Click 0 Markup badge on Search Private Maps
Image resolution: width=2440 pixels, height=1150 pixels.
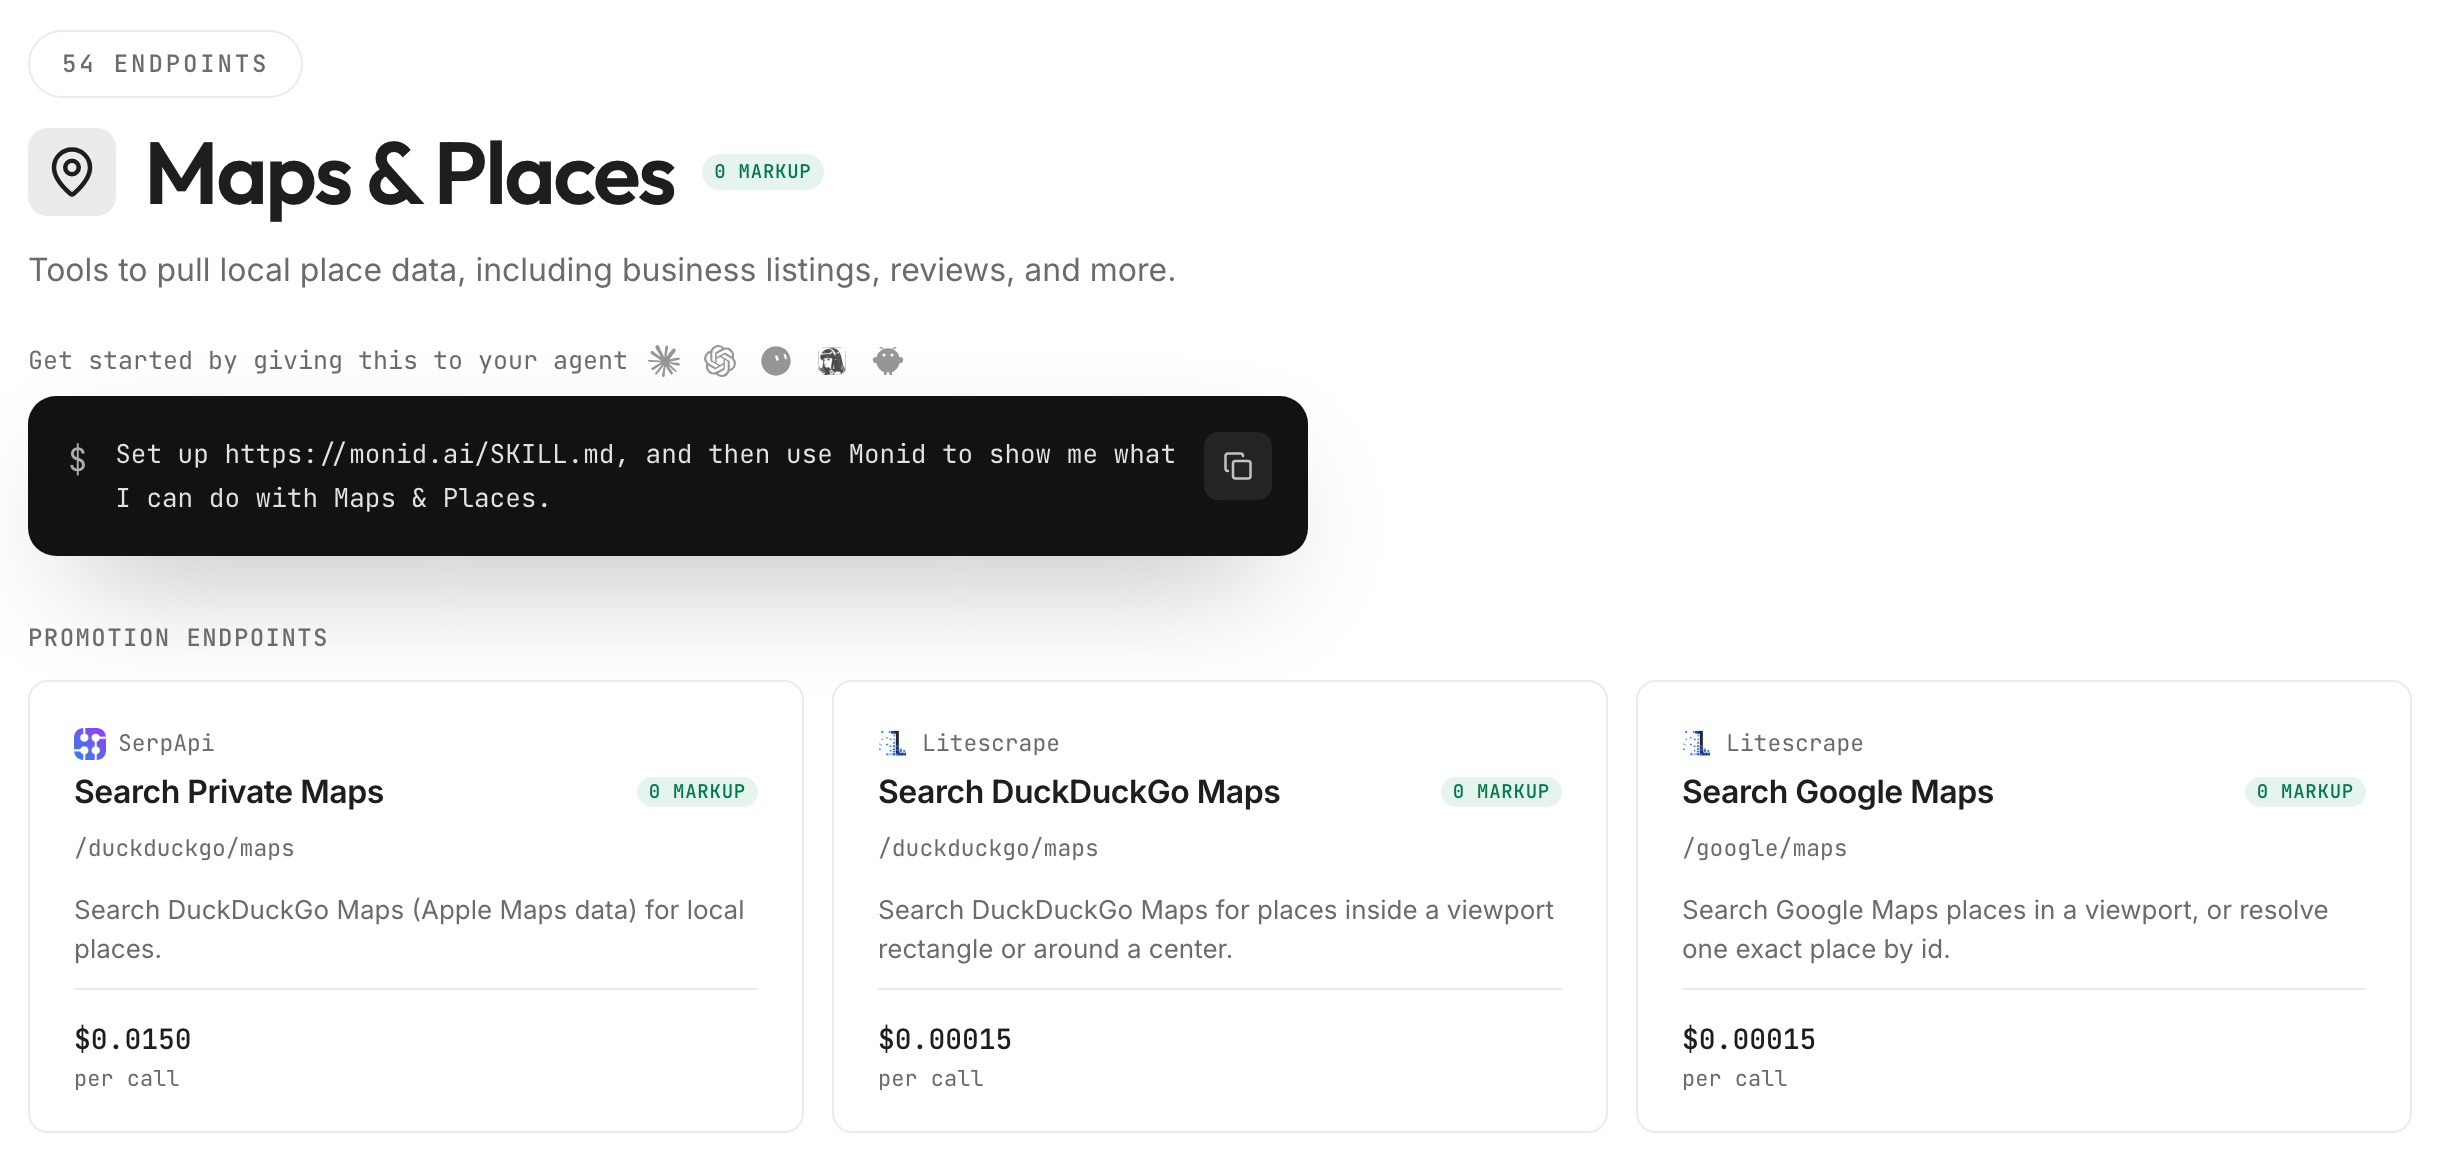pos(697,792)
